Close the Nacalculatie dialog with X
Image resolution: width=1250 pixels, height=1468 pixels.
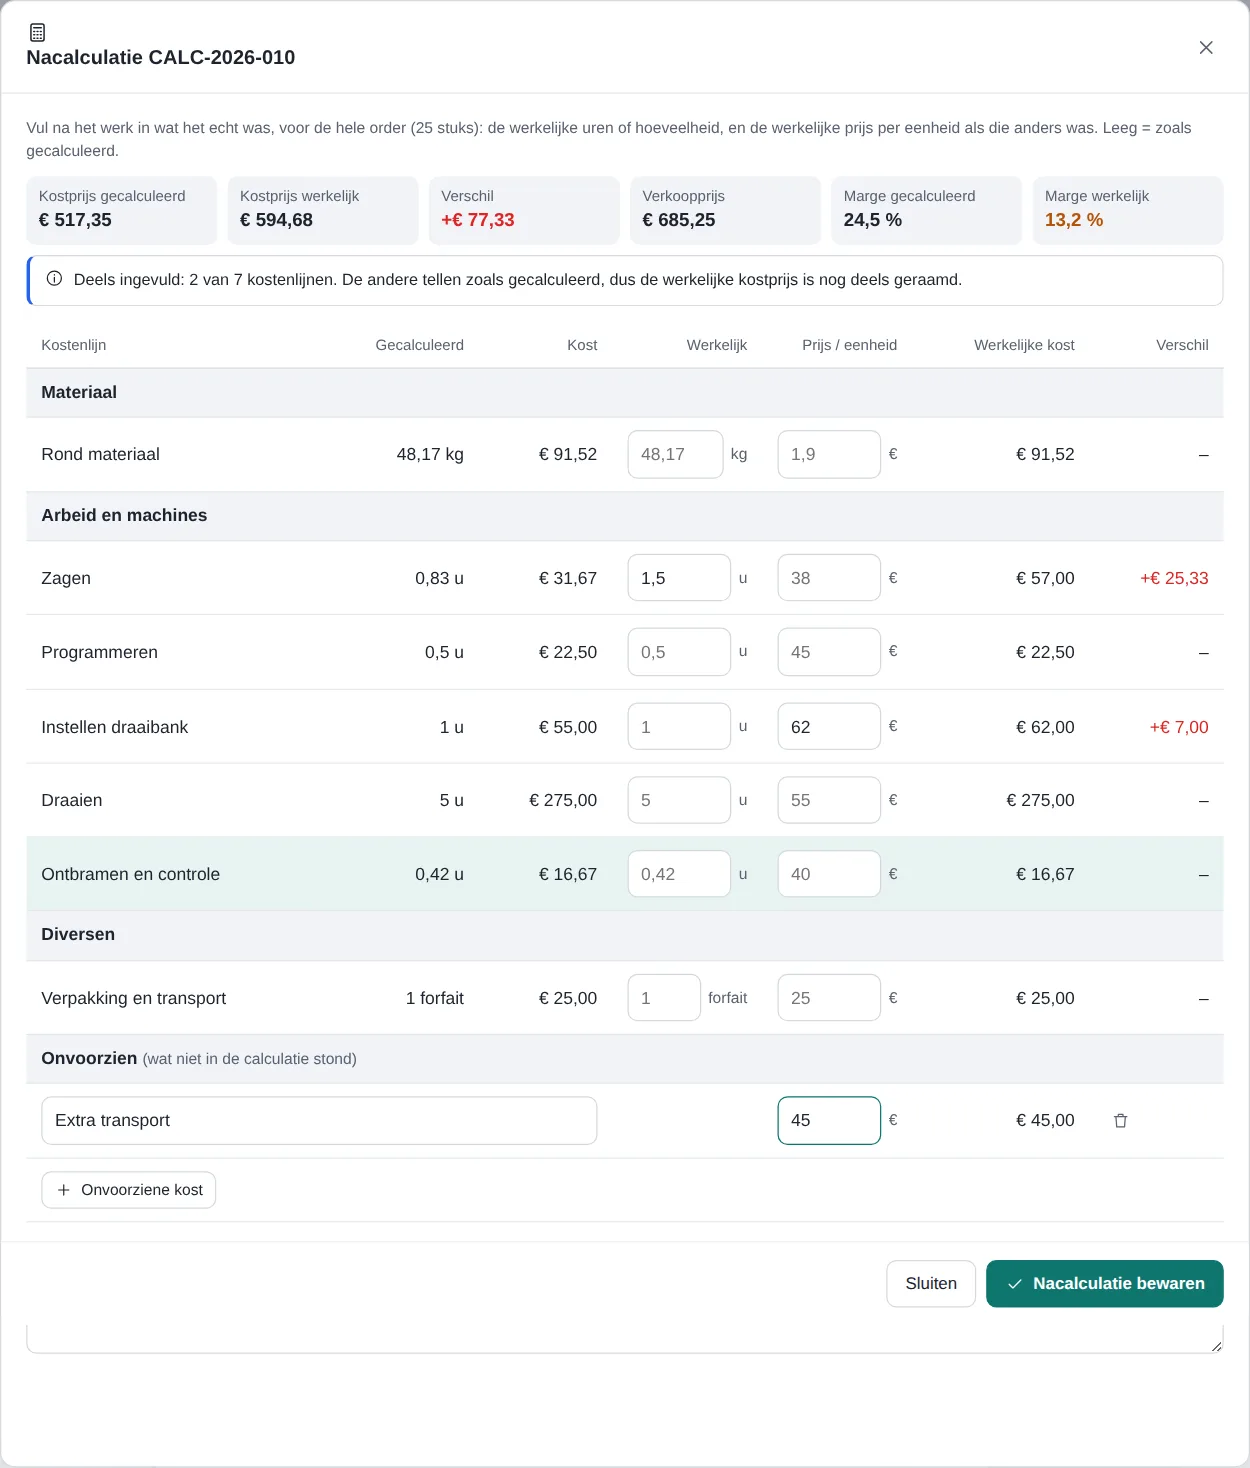(x=1206, y=48)
